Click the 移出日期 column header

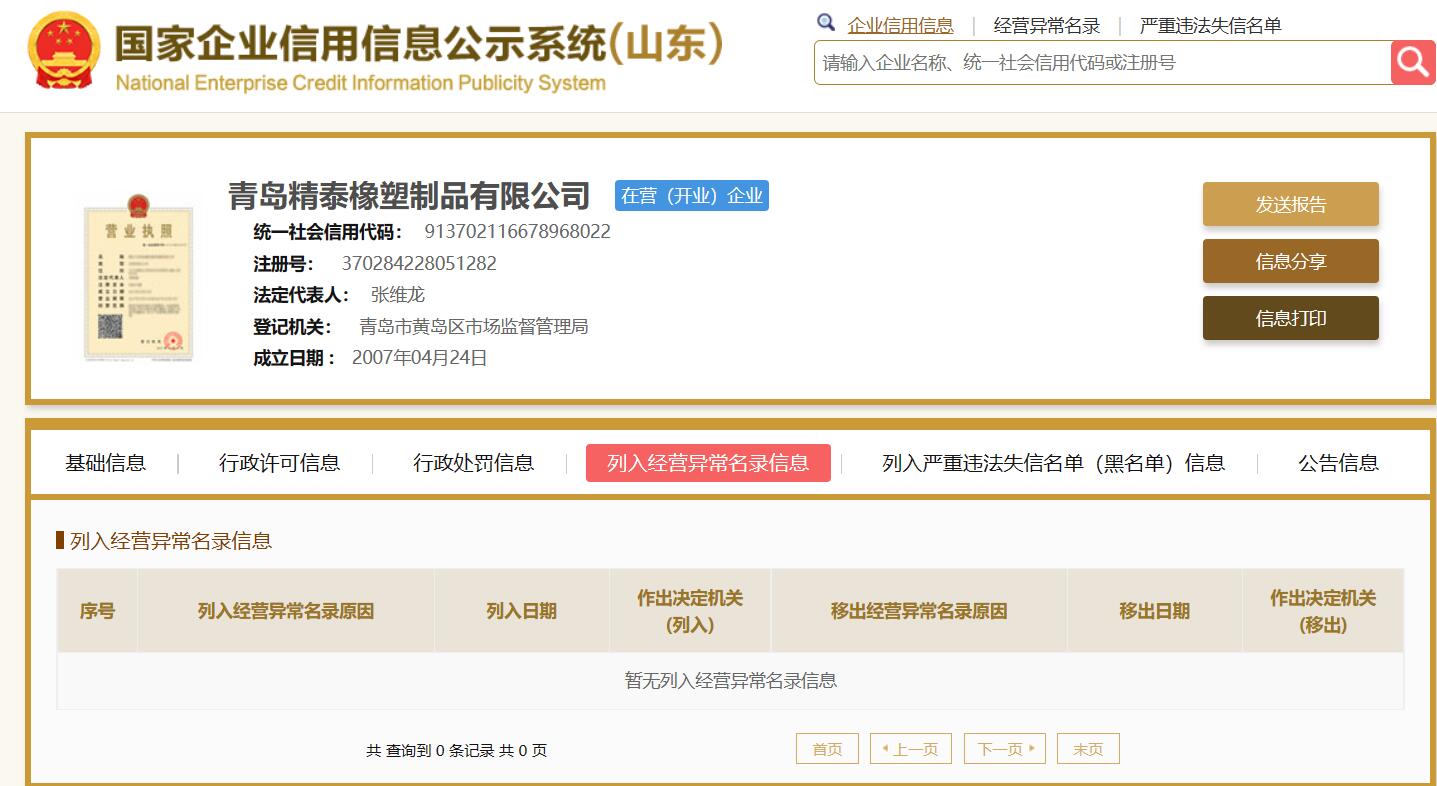1155,611
